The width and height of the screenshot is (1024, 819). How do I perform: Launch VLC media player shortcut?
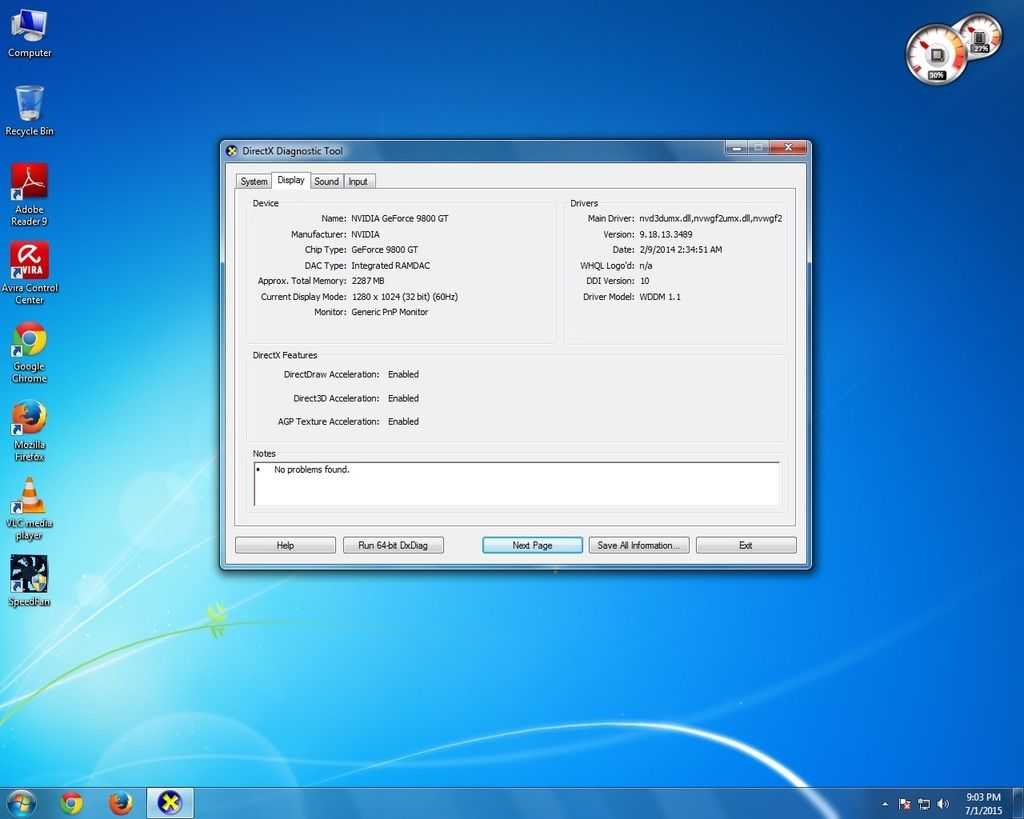pyautogui.click(x=29, y=507)
